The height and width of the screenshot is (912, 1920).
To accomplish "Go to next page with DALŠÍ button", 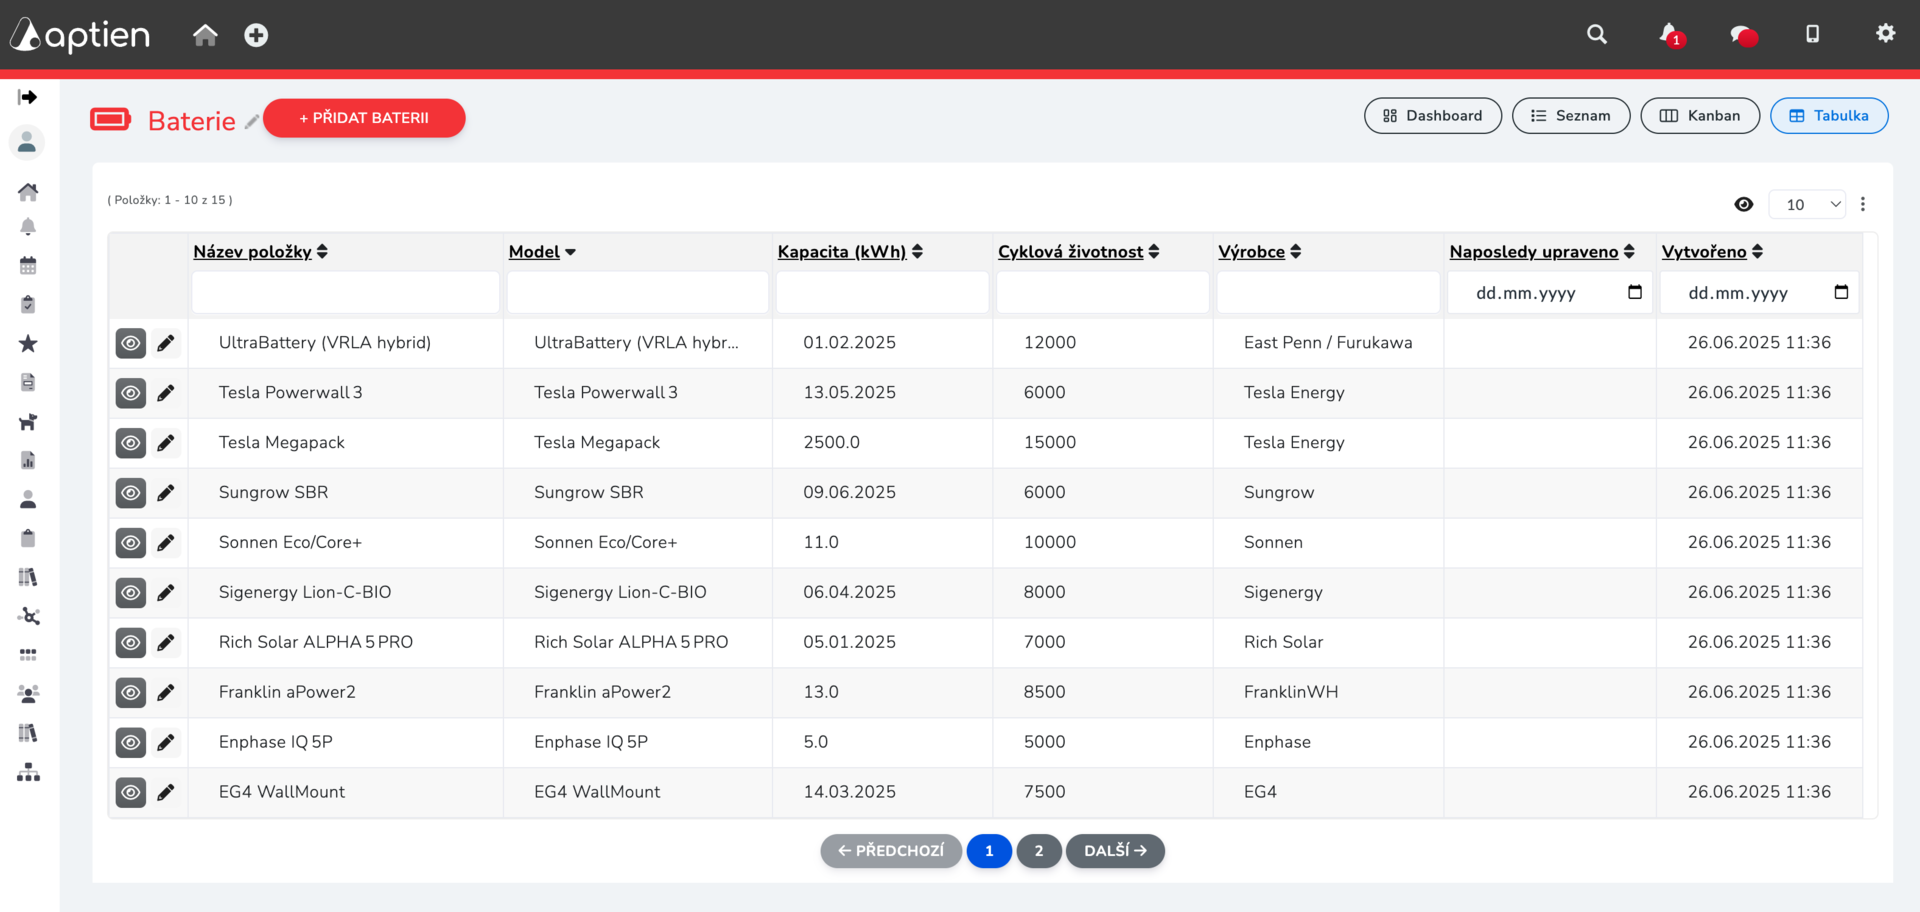I will tap(1115, 851).
